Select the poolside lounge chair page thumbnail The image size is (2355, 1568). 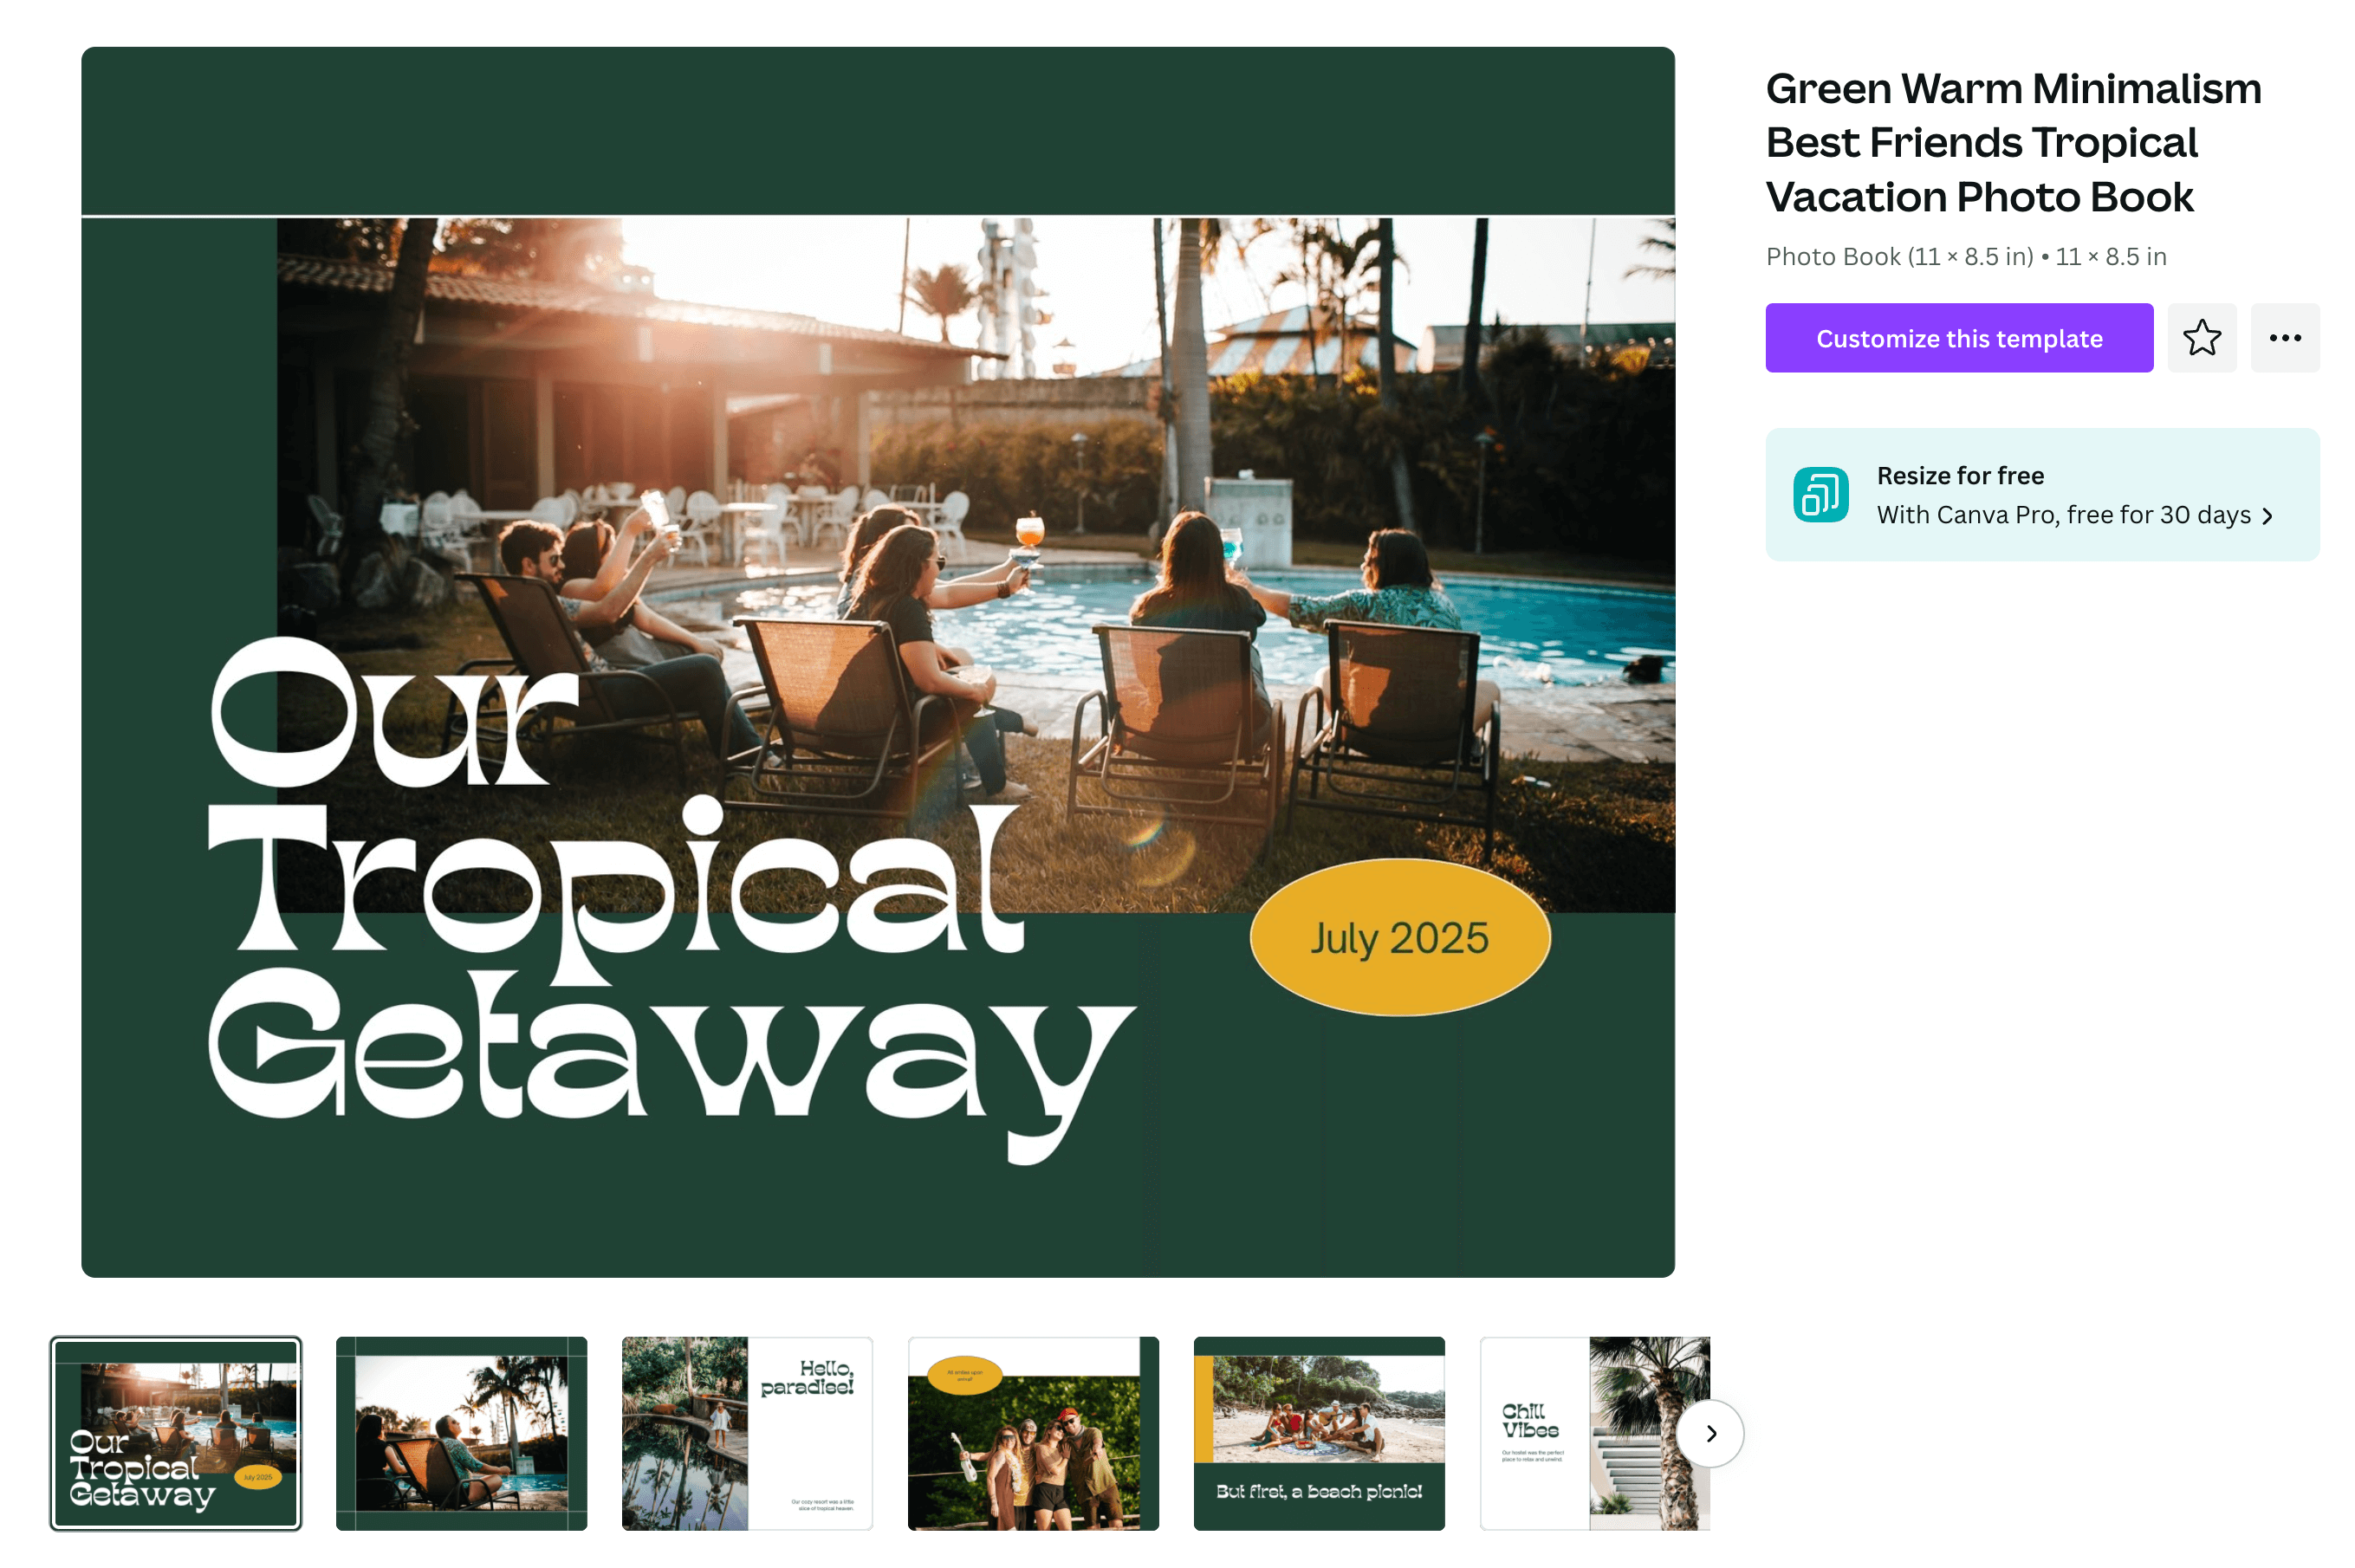[461, 1434]
